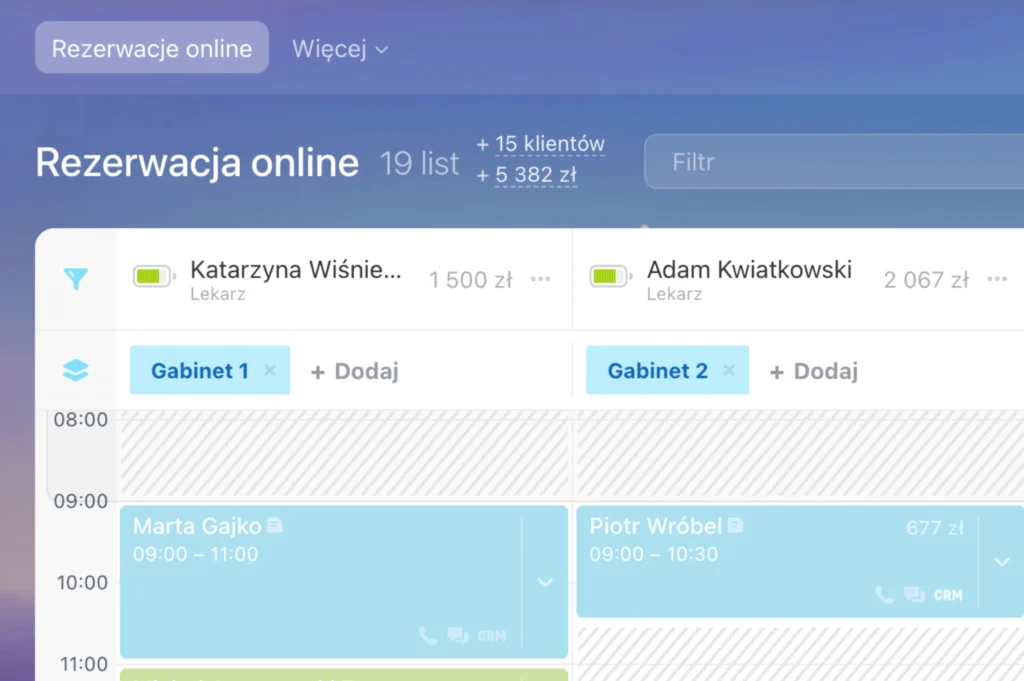Click the blue funnel filter icon
The width and height of the screenshot is (1024, 681).
coord(76,280)
